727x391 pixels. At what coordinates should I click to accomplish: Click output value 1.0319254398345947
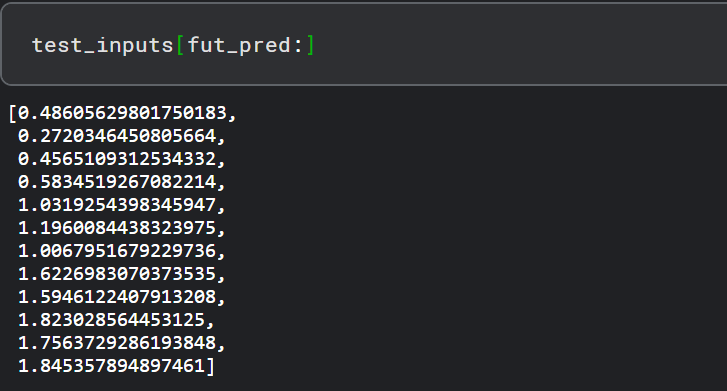[x=117, y=205]
